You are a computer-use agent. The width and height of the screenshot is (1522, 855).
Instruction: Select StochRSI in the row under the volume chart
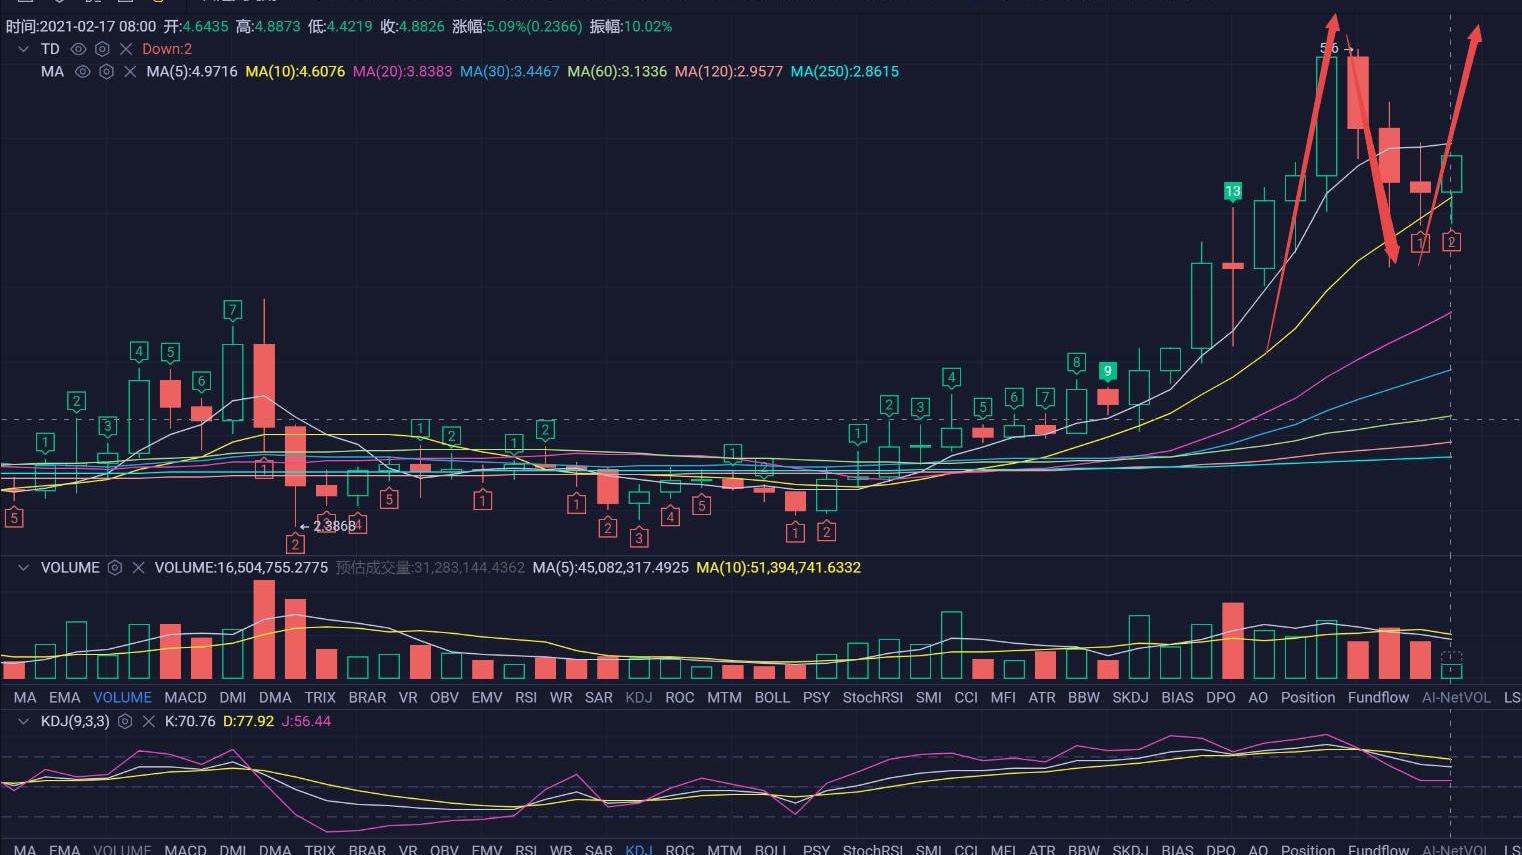pos(872,698)
